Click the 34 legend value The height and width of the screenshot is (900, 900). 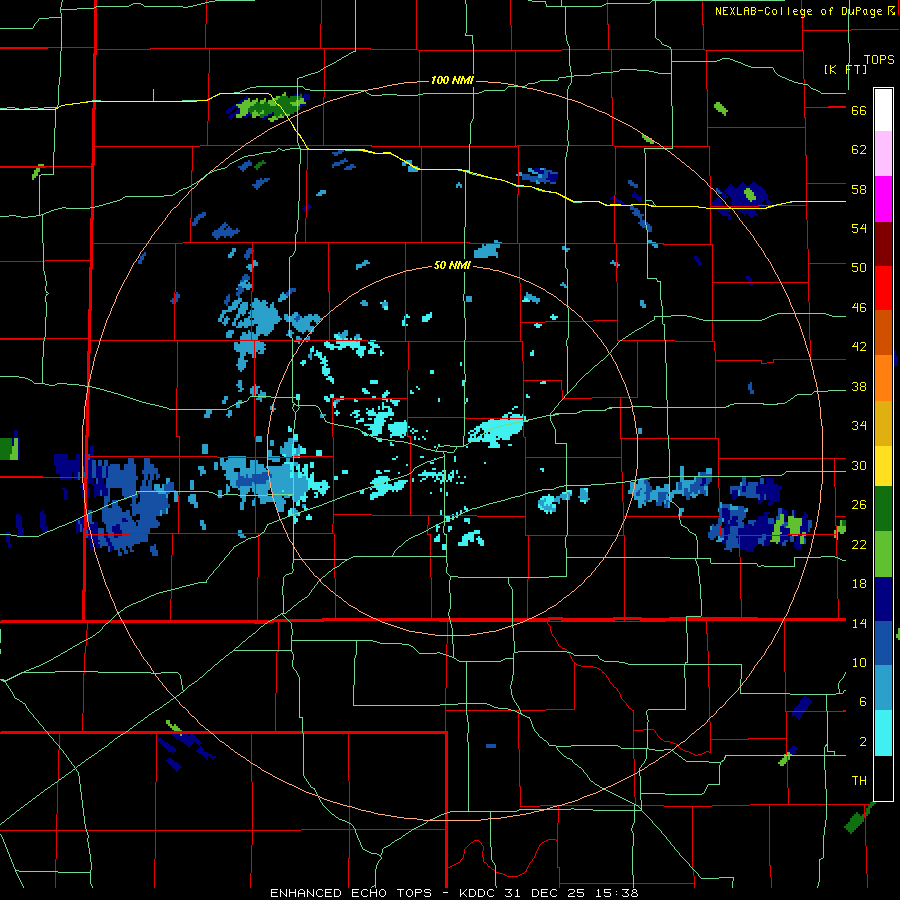pyautogui.click(x=859, y=426)
